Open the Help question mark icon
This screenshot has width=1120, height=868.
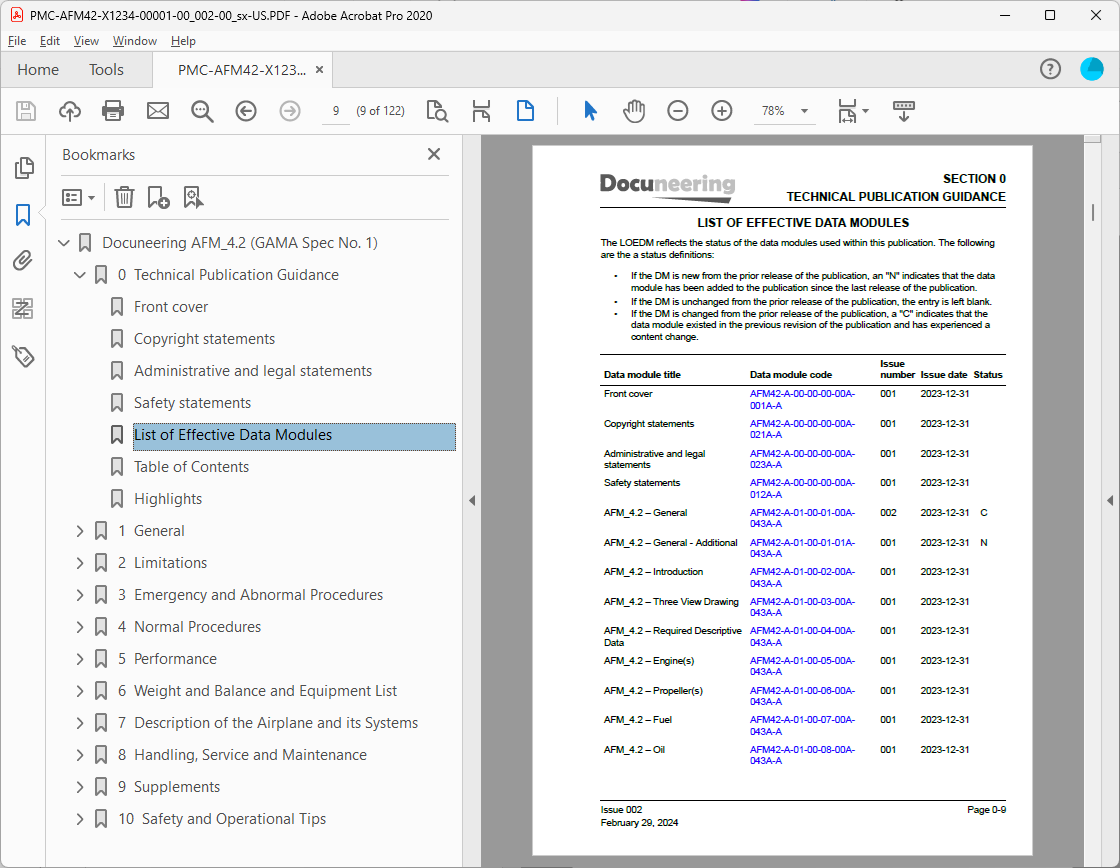pos(1050,69)
